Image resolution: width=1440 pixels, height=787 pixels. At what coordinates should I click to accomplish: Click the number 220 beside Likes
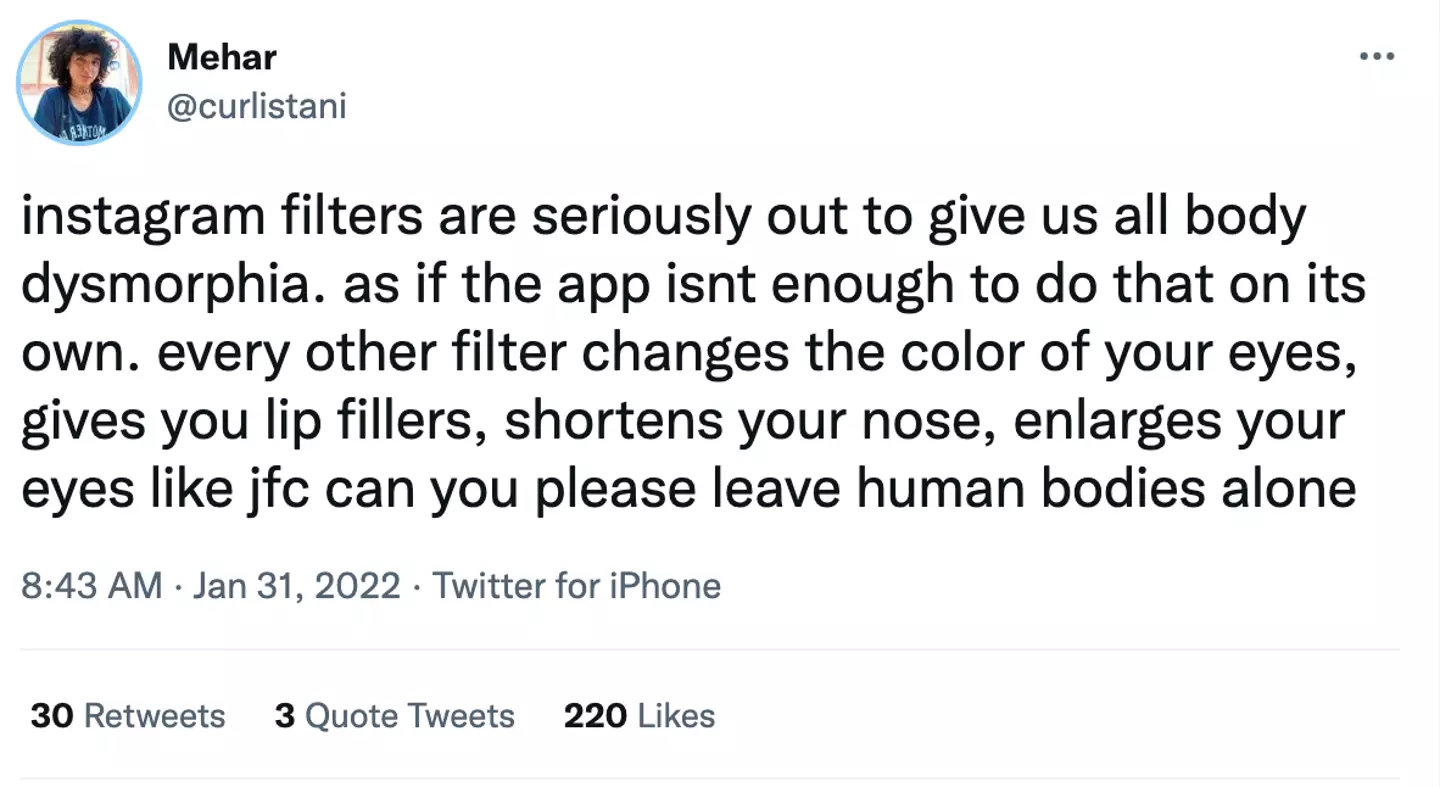click(595, 716)
